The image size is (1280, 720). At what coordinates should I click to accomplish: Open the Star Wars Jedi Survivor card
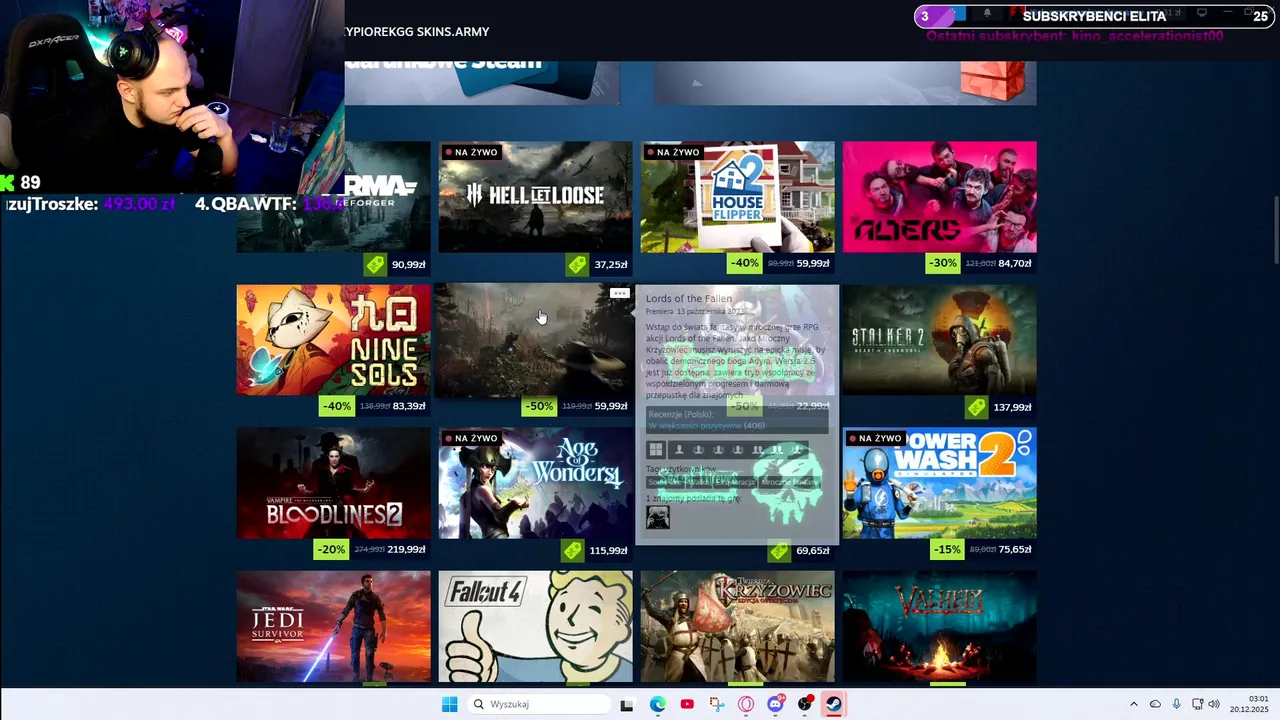[x=333, y=626]
